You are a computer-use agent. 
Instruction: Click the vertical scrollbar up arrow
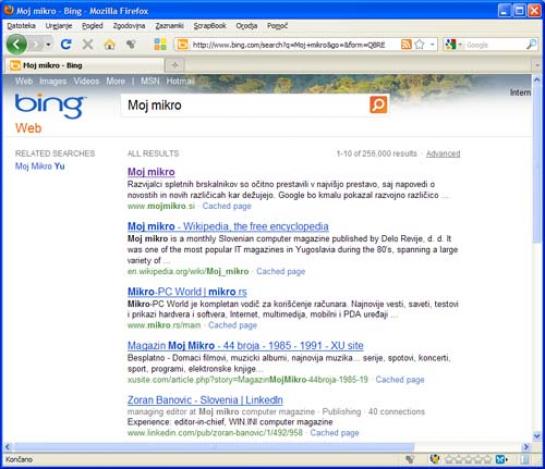(537, 80)
